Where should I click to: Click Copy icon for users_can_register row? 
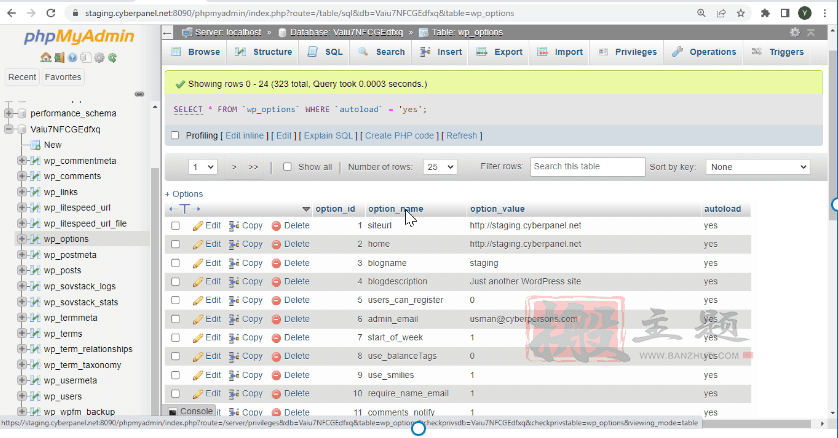click(234, 300)
